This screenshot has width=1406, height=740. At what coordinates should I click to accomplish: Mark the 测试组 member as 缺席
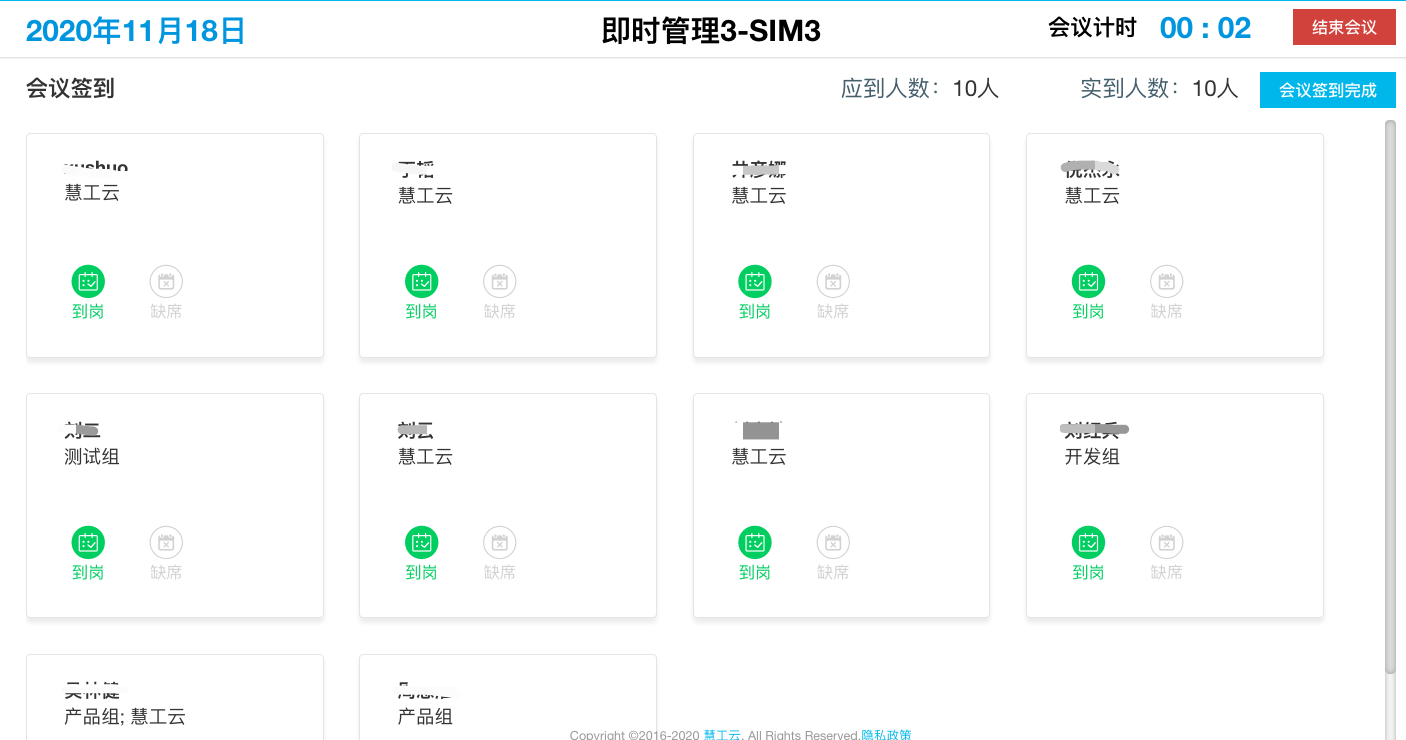point(166,543)
